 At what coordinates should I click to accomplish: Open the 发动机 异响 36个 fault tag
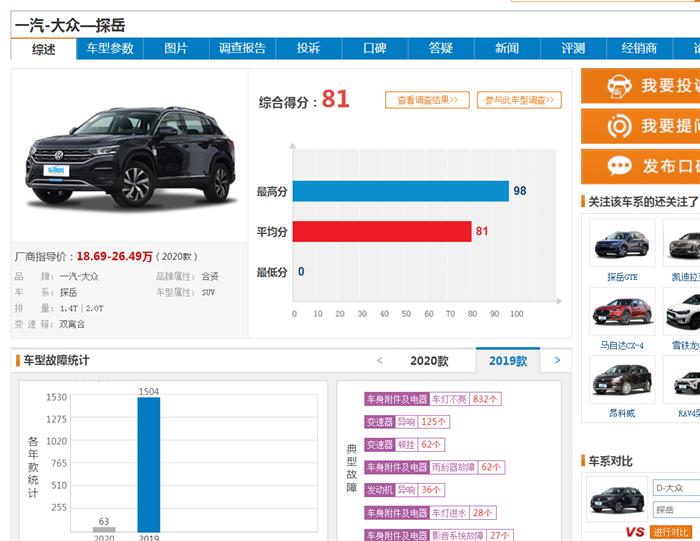point(404,490)
